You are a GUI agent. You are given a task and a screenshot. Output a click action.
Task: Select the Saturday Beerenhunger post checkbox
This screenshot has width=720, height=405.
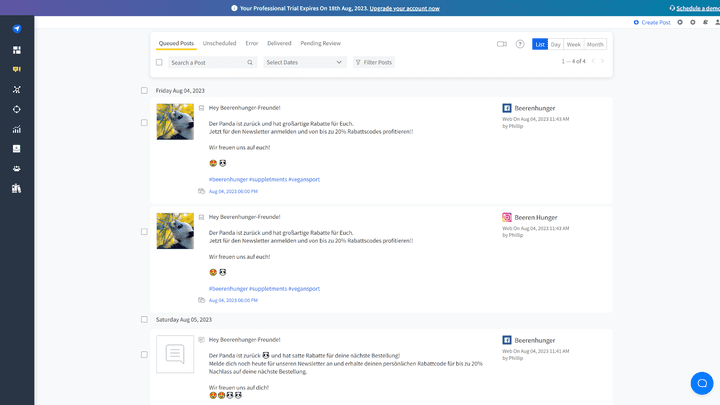(144, 354)
